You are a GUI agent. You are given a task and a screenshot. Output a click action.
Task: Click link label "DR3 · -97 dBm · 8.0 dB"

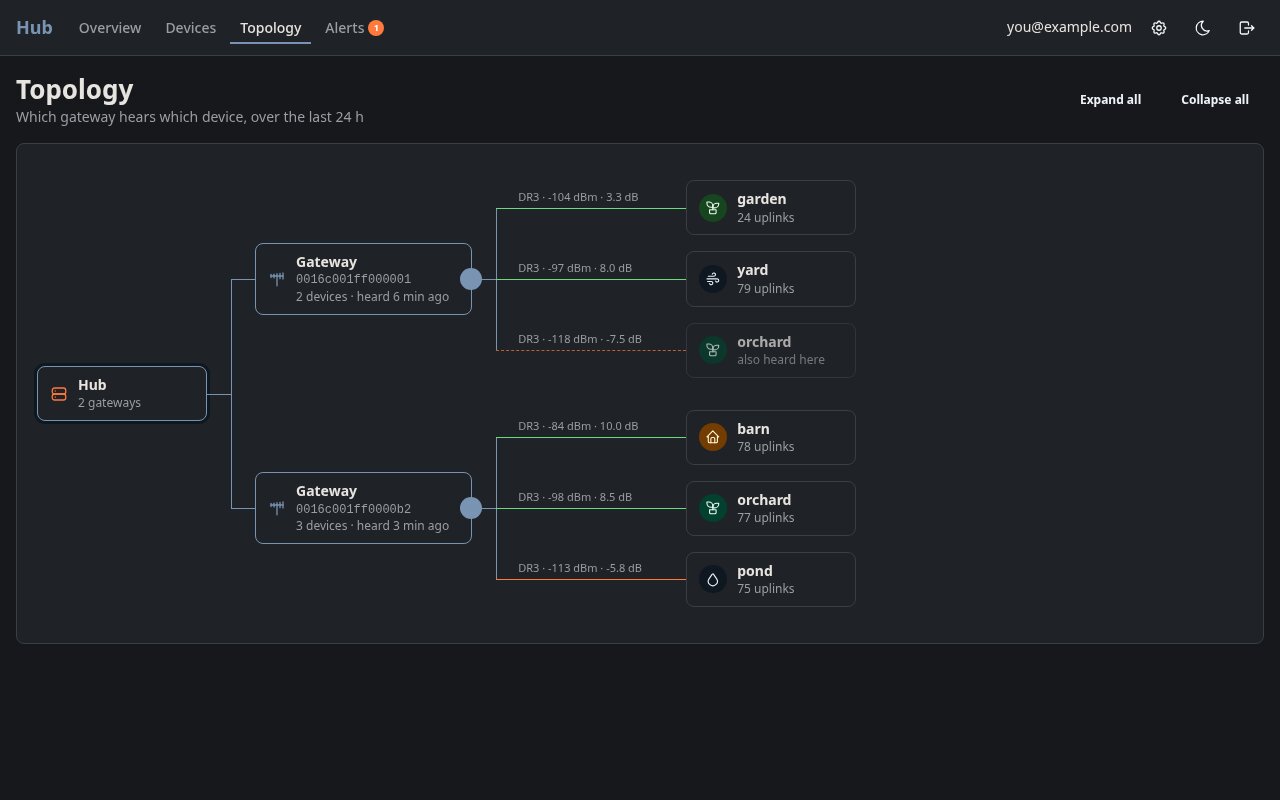coord(575,268)
